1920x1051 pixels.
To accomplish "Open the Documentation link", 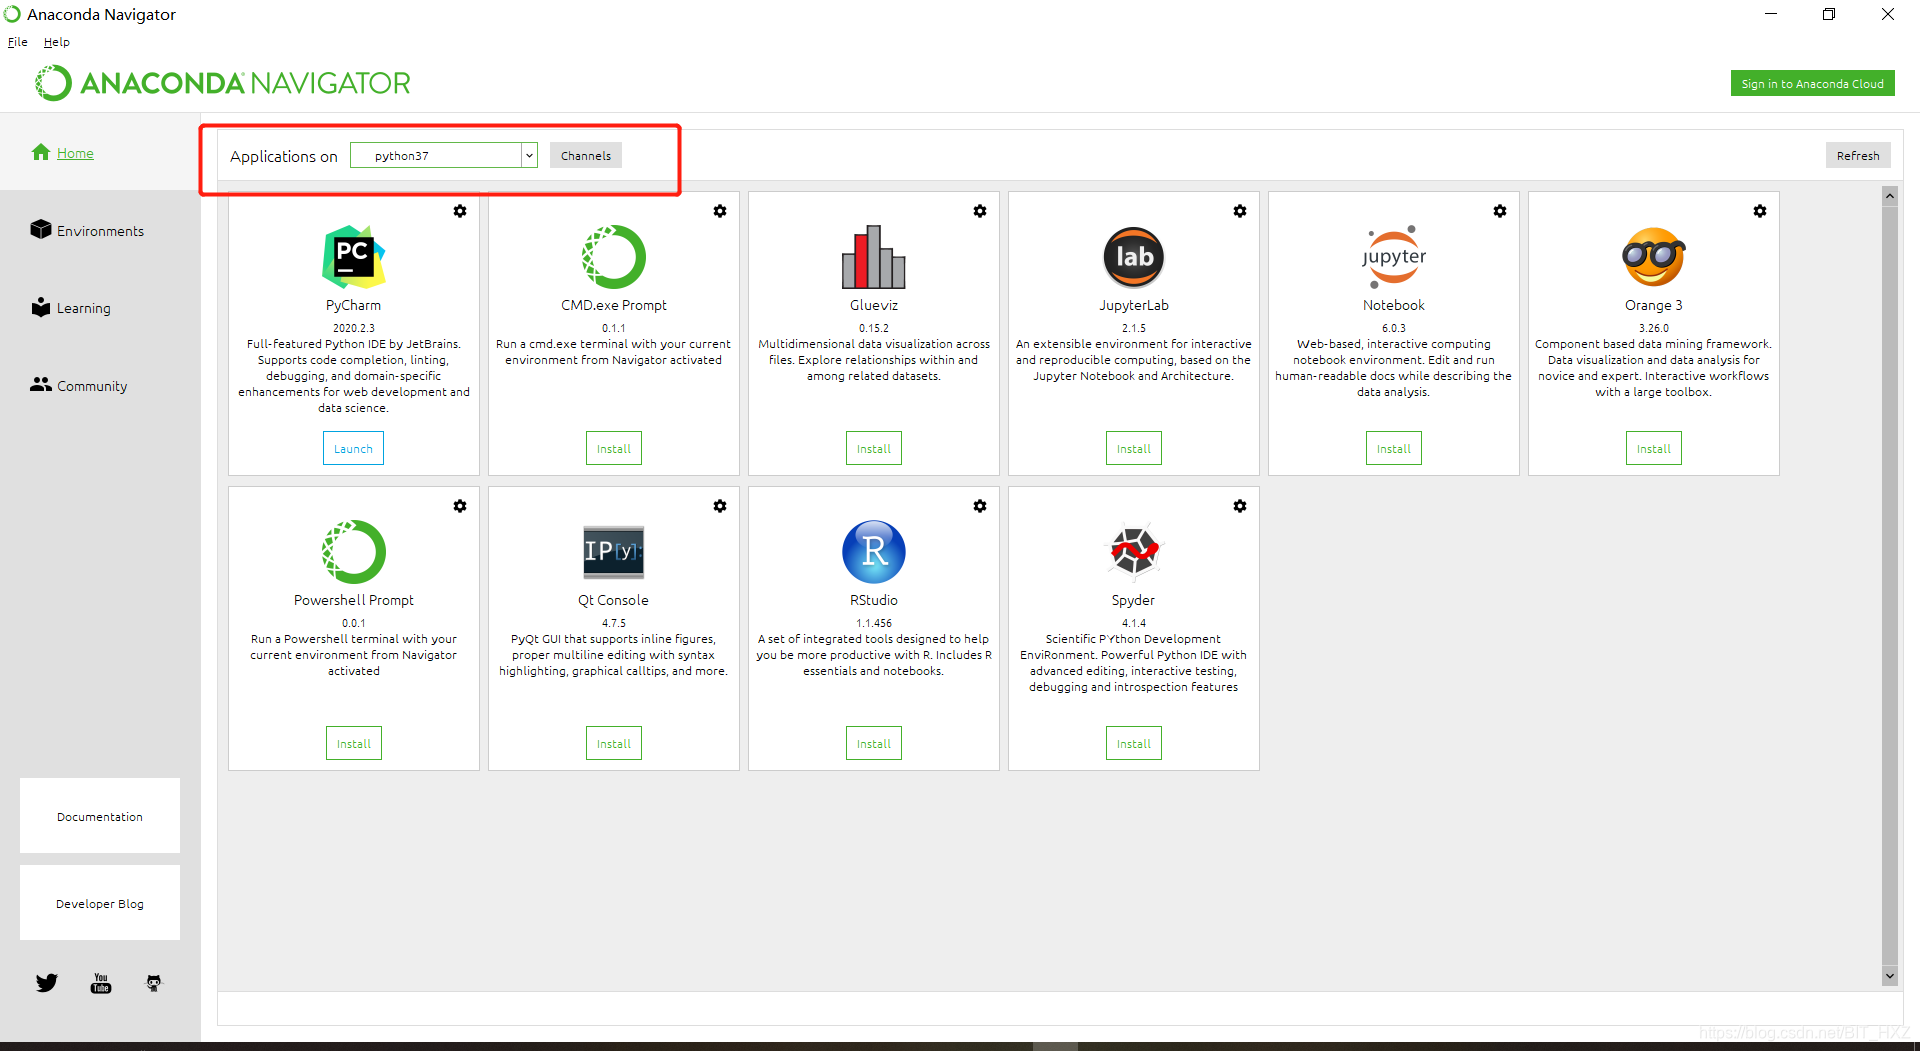I will click(100, 816).
